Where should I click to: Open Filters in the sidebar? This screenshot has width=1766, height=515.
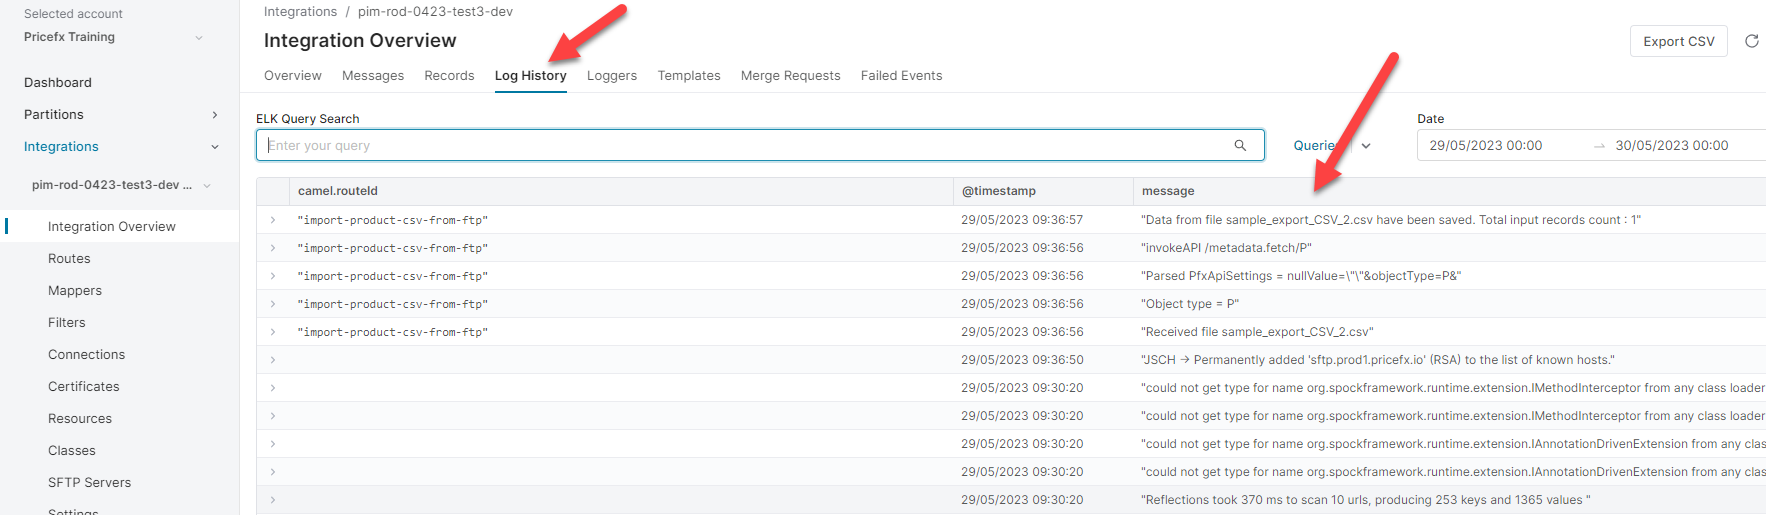tap(67, 323)
